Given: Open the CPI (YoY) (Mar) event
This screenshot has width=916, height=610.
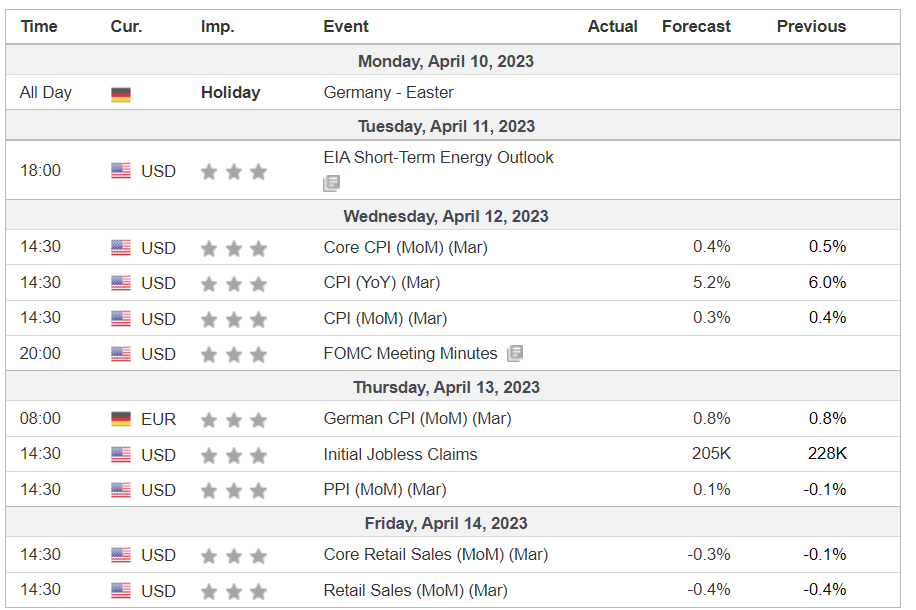Looking at the screenshot, I should 381,282.
